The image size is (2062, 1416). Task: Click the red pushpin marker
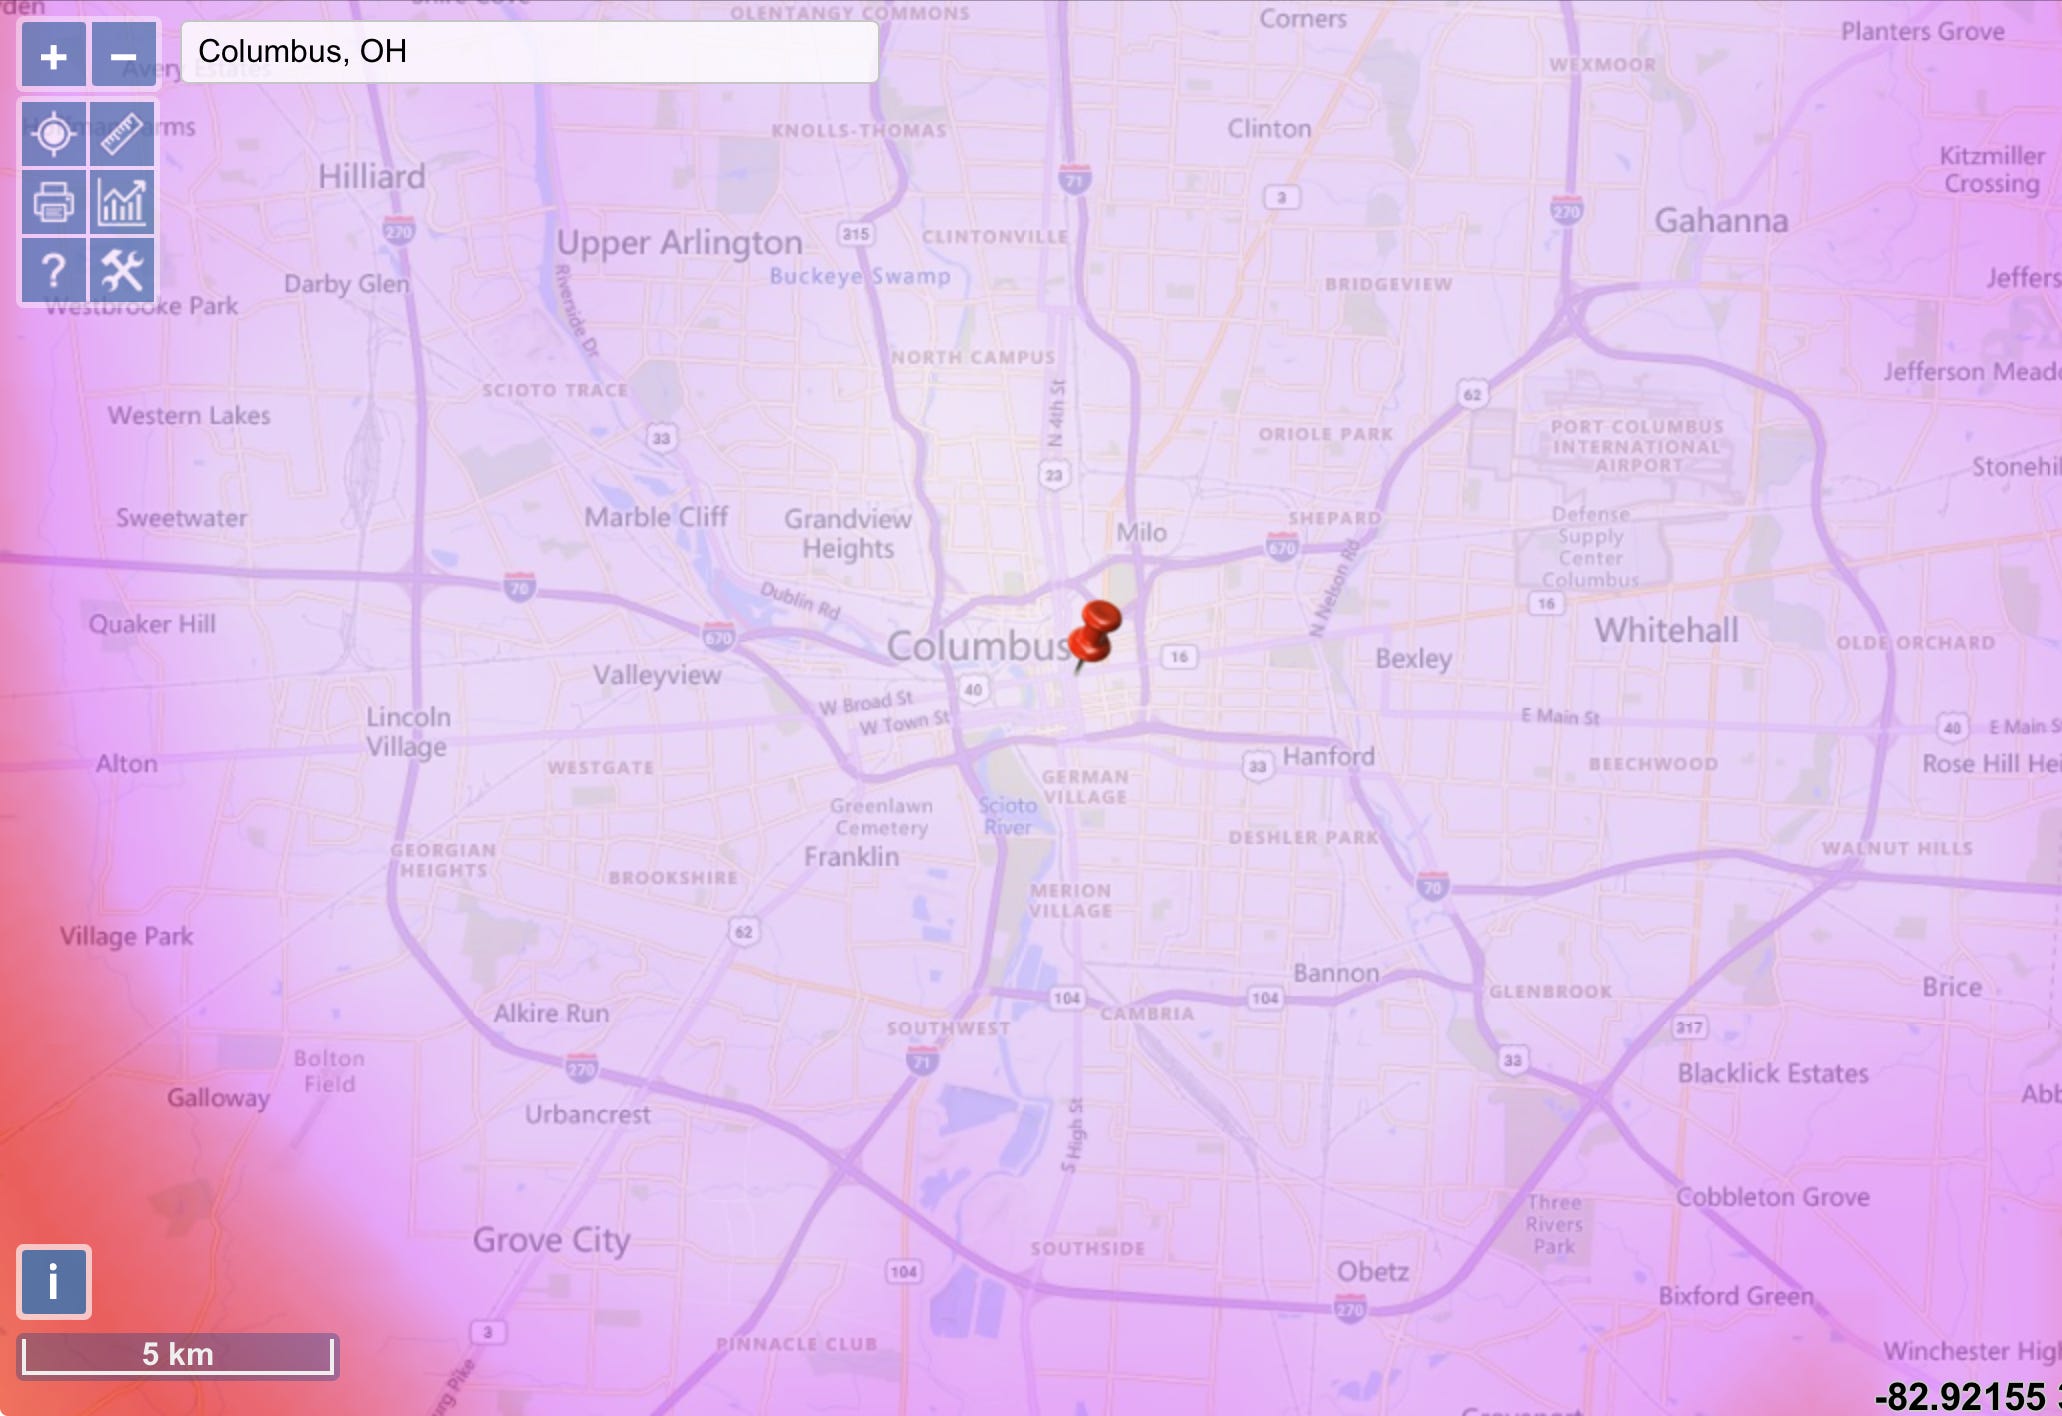[x=1094, y=636]
